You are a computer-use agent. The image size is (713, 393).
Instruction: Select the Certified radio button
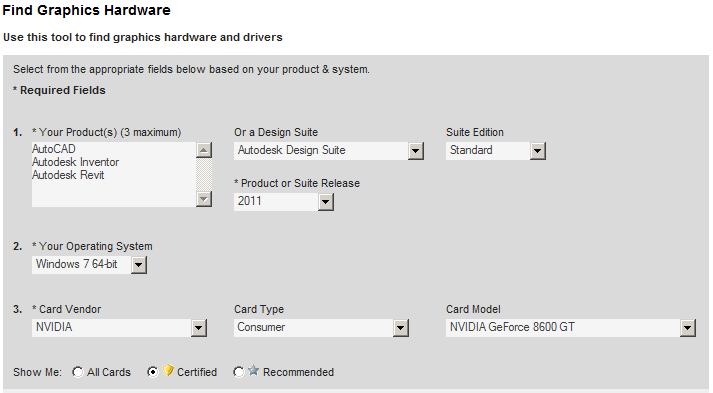(x=153, y=372)
